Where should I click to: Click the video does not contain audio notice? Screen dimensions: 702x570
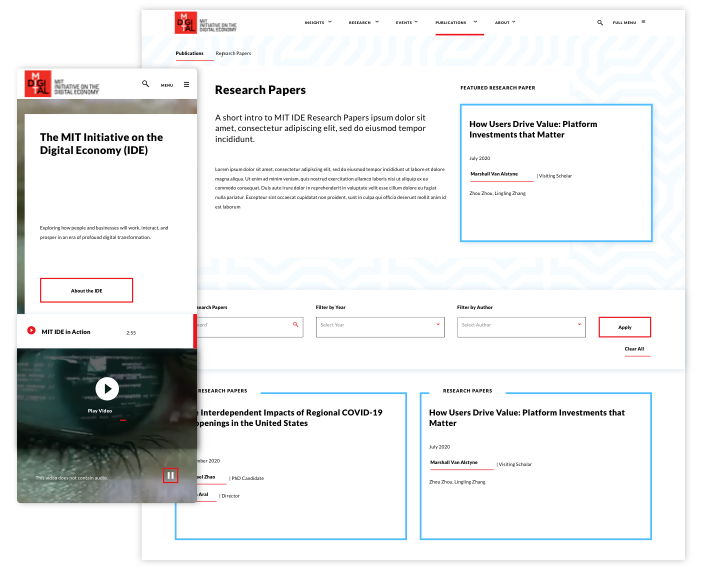click(x=71, y=478)
